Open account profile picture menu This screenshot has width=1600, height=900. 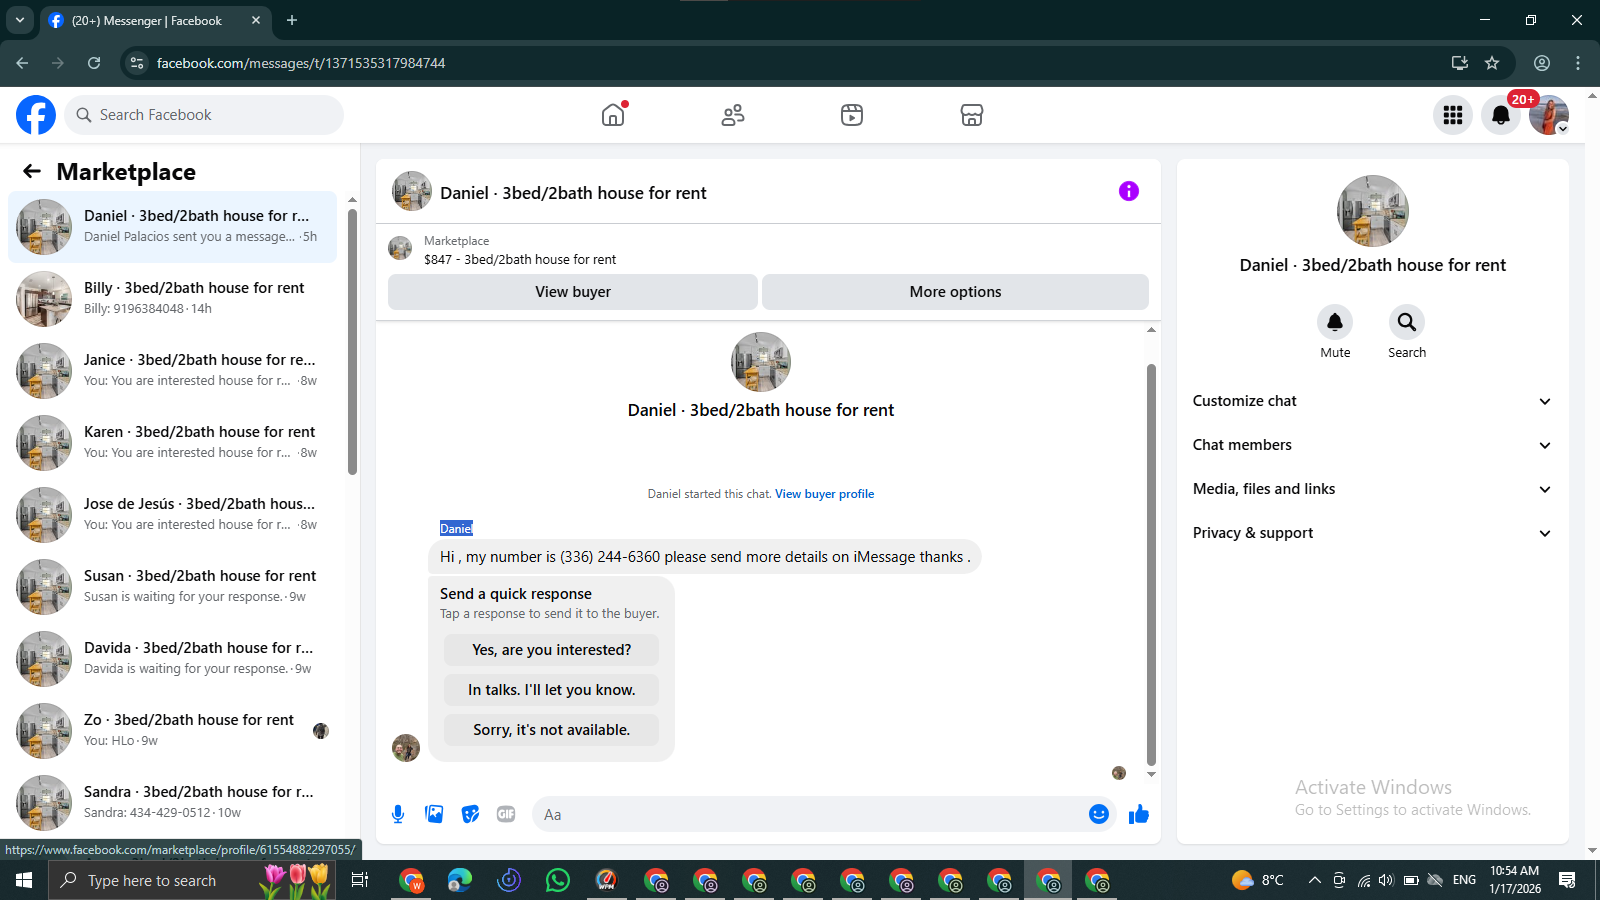coord(1549,115)
